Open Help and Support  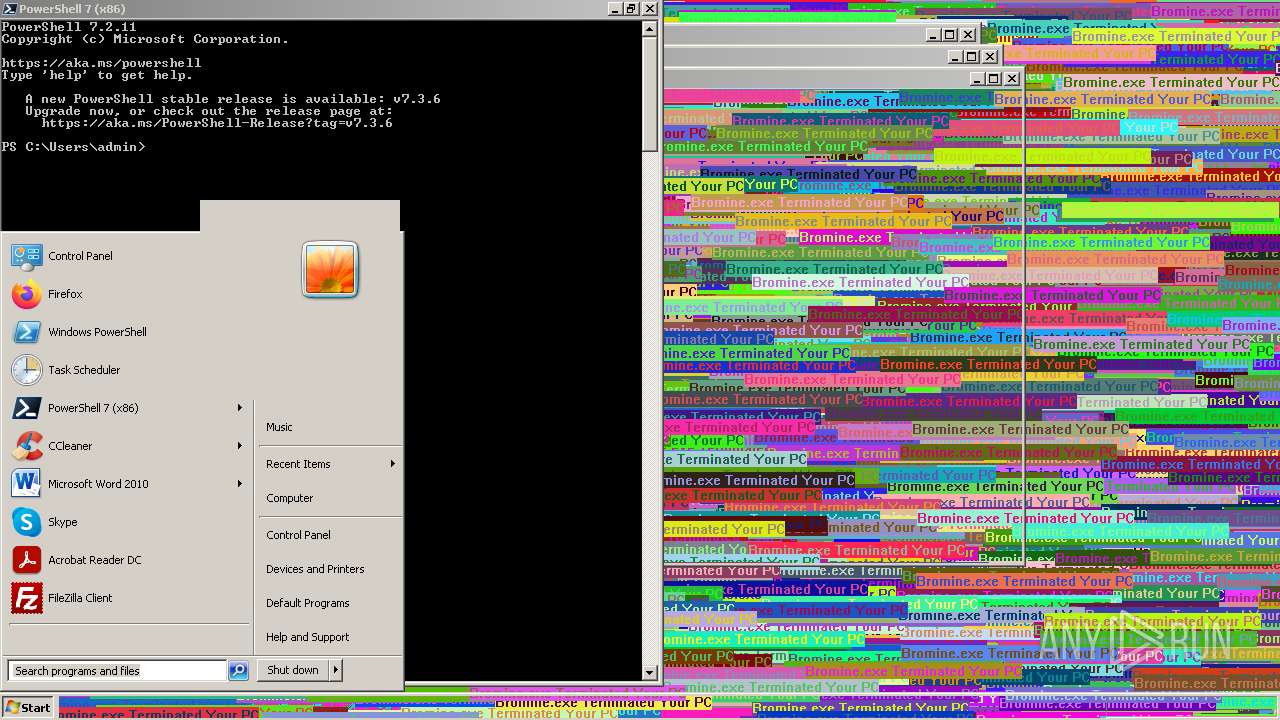tap(308, 637)
